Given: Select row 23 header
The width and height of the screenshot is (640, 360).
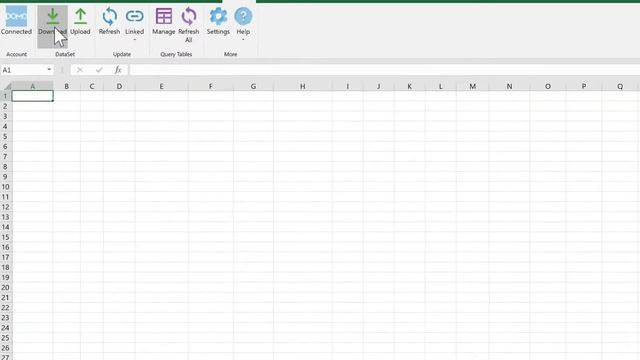Looking at the screenshot, I should point(6,318).
